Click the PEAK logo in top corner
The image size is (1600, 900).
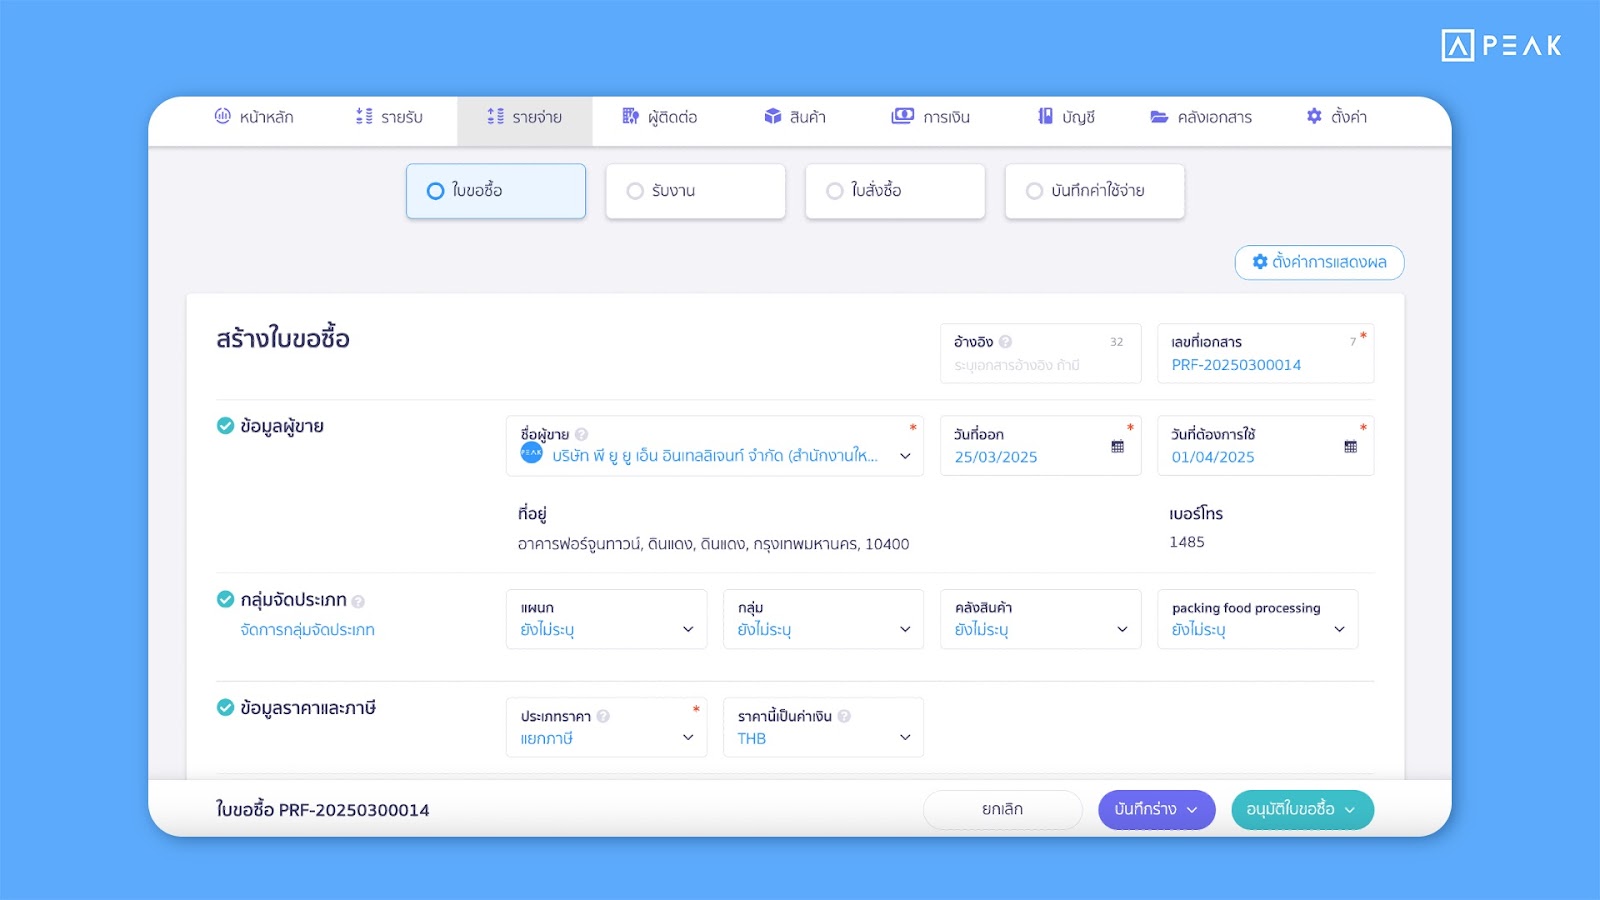tap(1501, 46)
